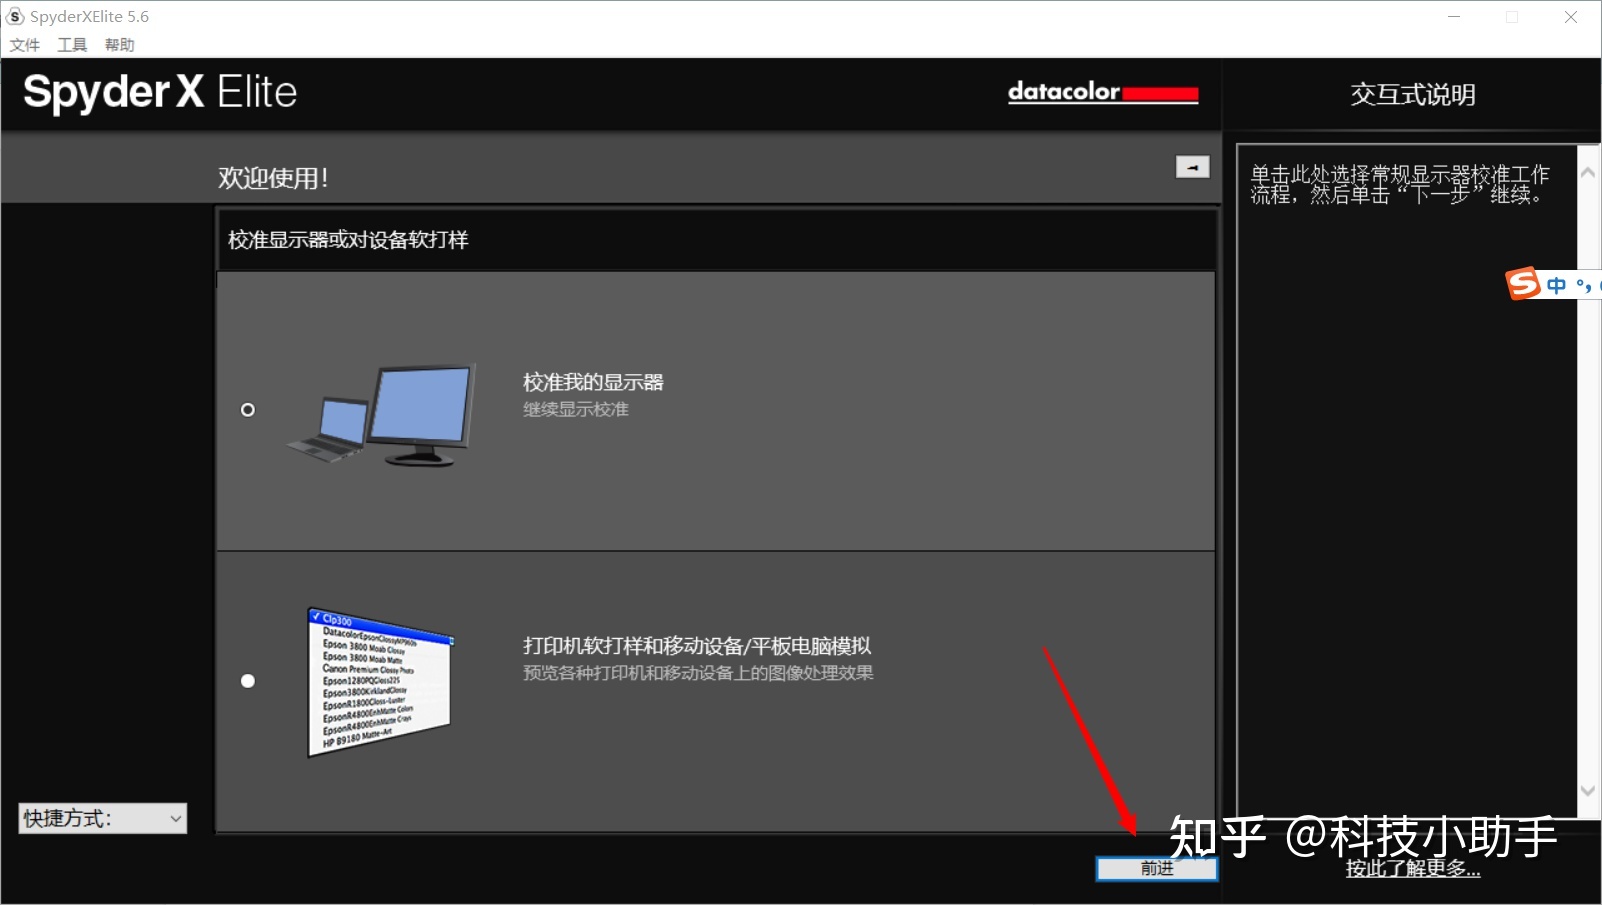Image resolution: width=1602 pixels, height=905 pixels.
Task: Click the SpyderX Elite logo
Action: coord(160,92)
